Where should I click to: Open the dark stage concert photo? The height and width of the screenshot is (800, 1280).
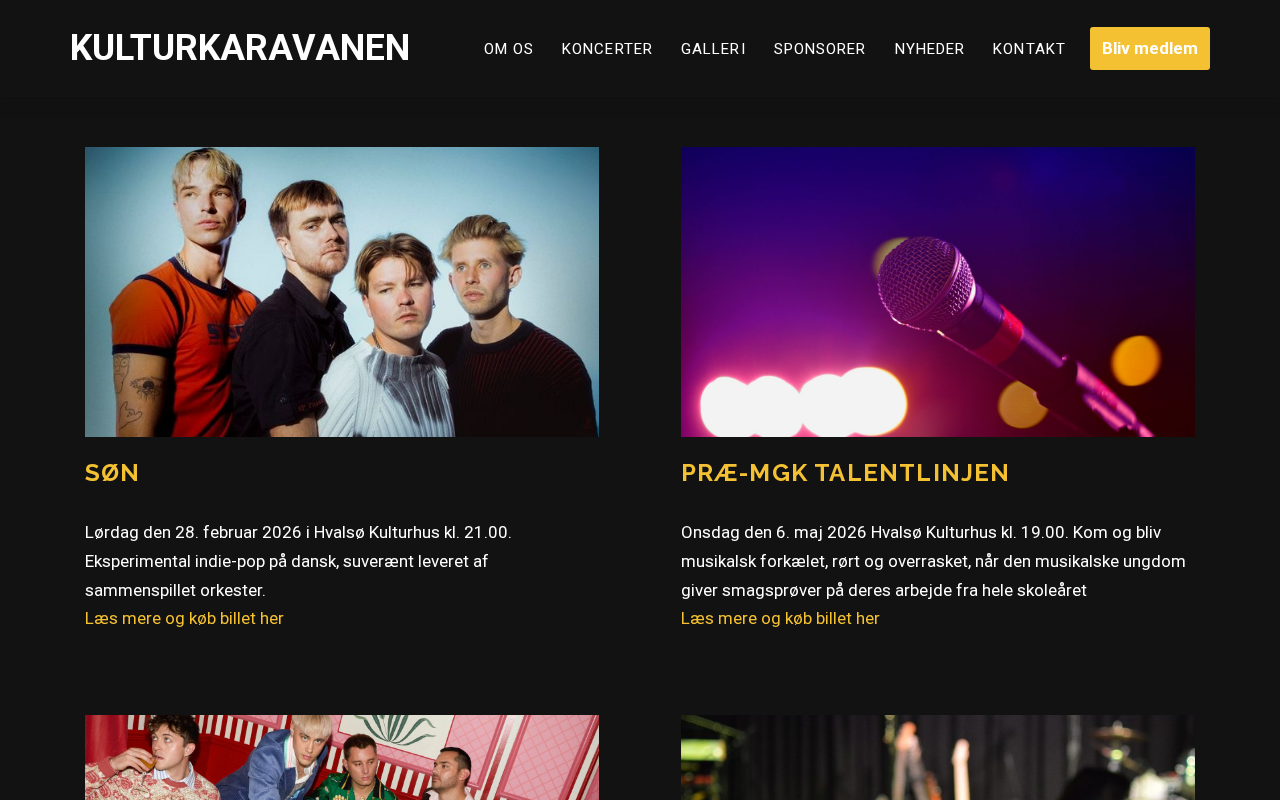coord(938,757)
